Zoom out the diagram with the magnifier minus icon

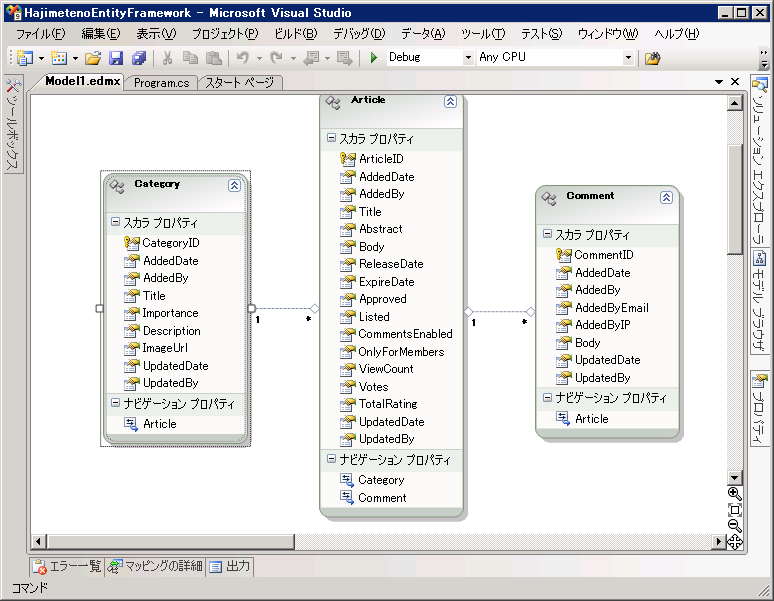735,526
